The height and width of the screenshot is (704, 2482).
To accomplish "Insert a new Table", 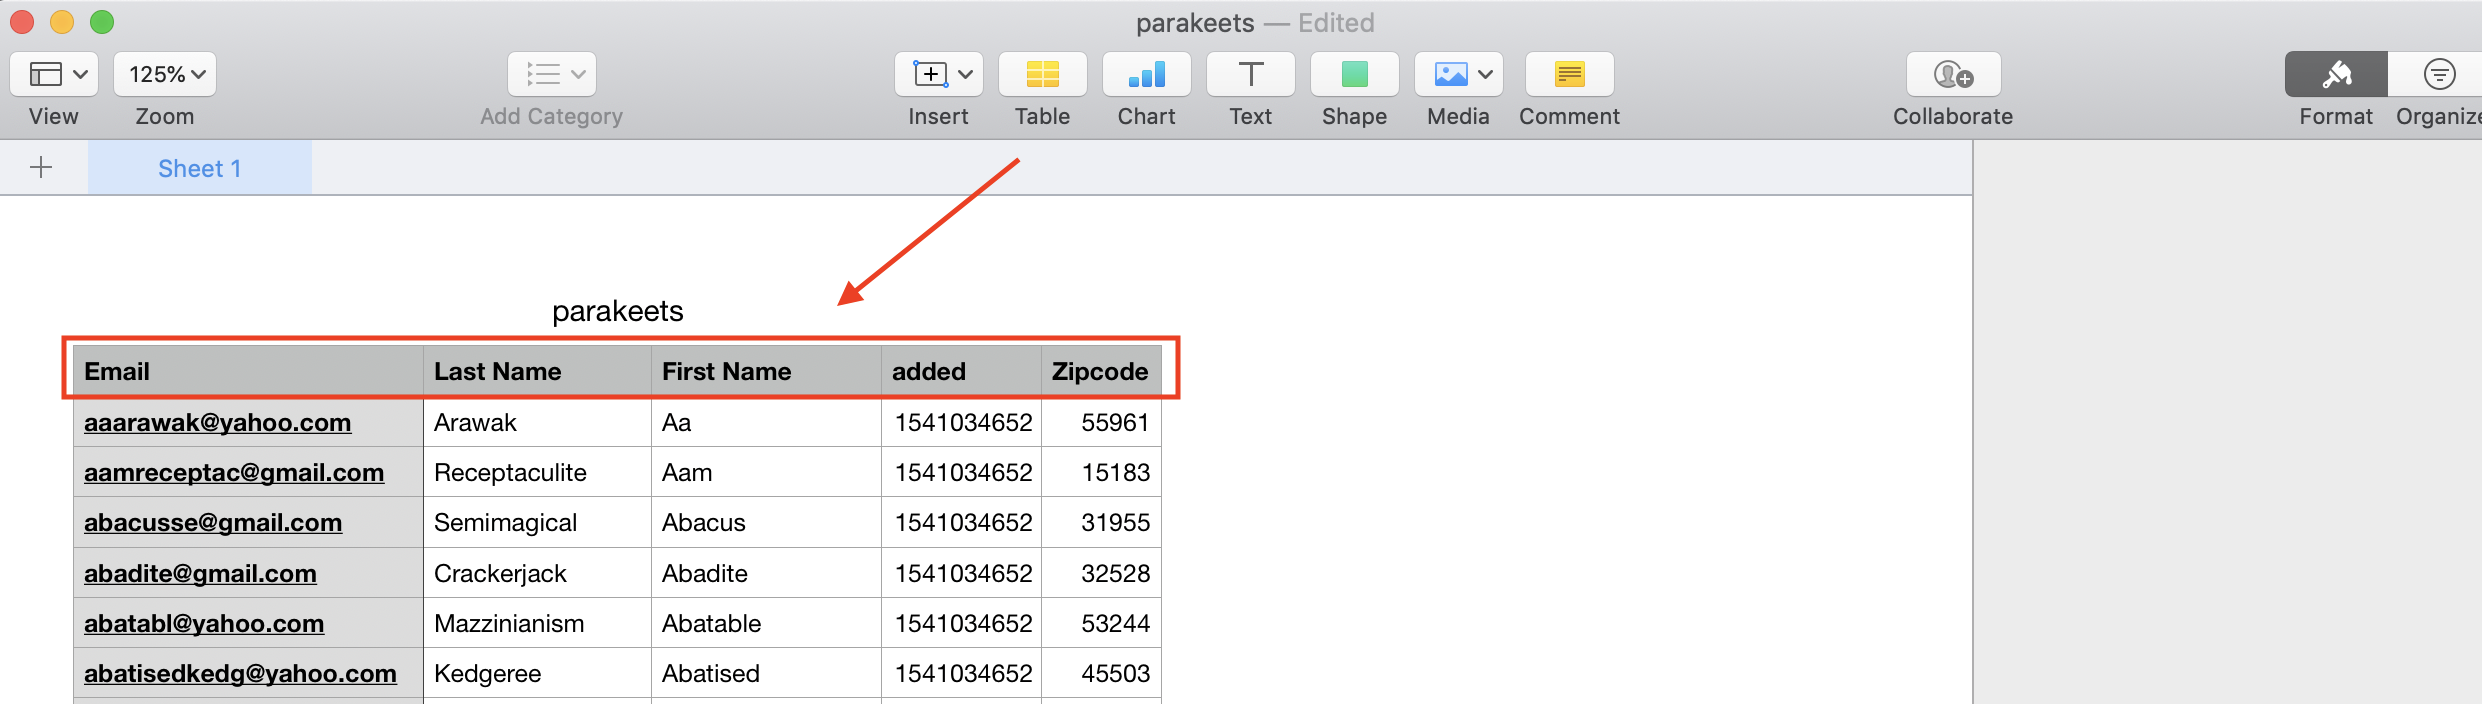I will 1042,75.
